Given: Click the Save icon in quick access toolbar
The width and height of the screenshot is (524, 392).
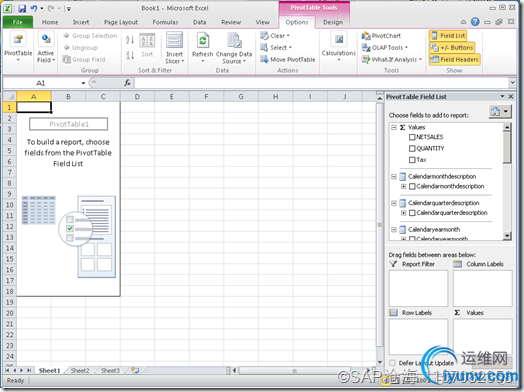Looking at the screenshot, I should click(22, 8).
